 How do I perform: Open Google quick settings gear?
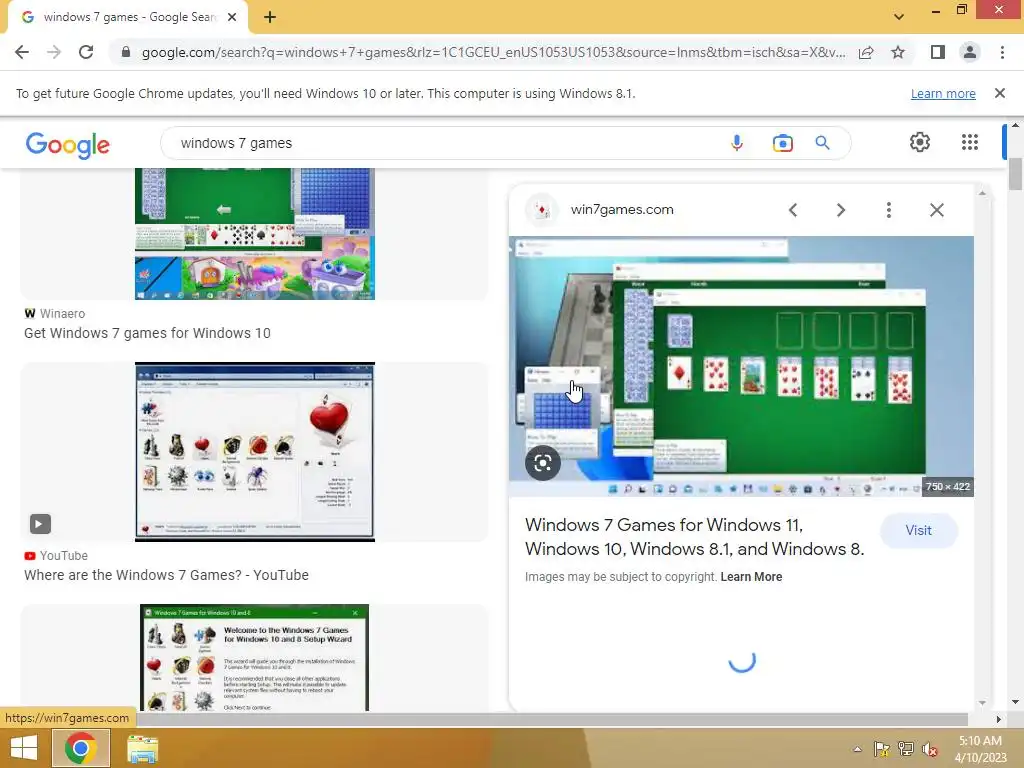pos(920,142)
